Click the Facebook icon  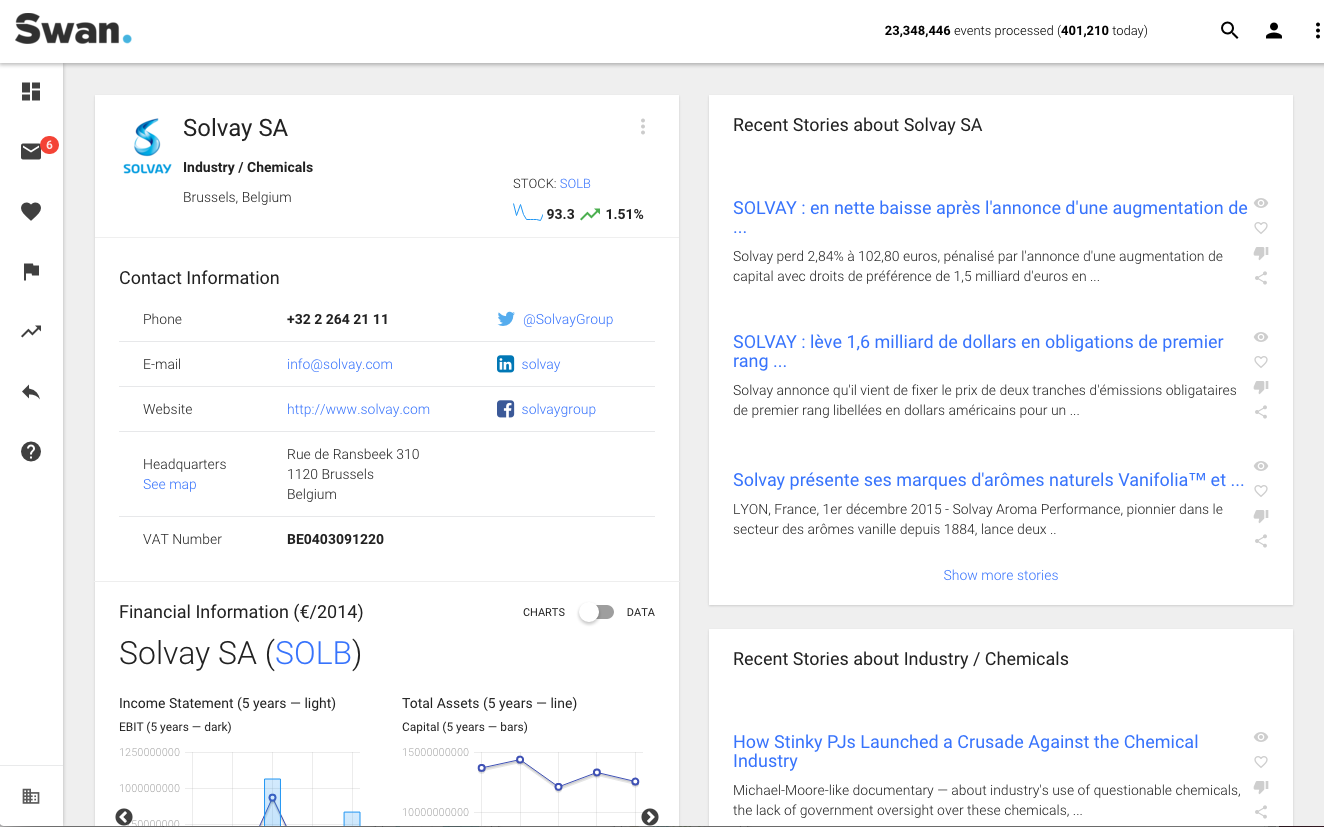(x=506, y=409)
